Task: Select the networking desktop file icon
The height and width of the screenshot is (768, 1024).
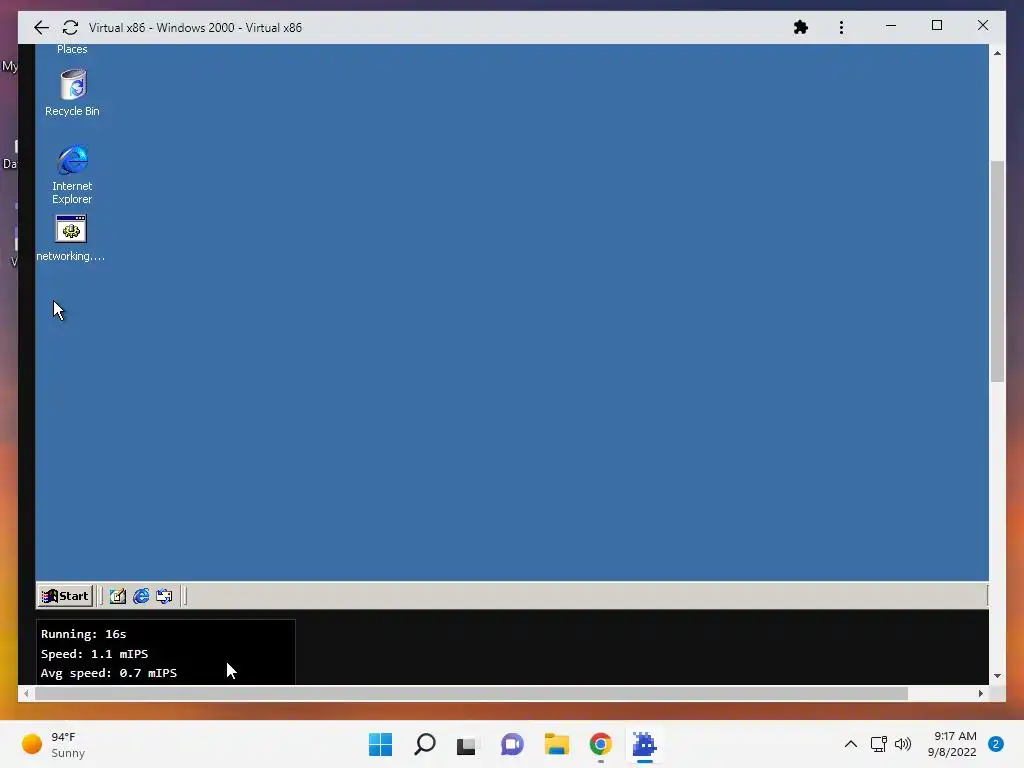Action: click(x=71, y=238)
